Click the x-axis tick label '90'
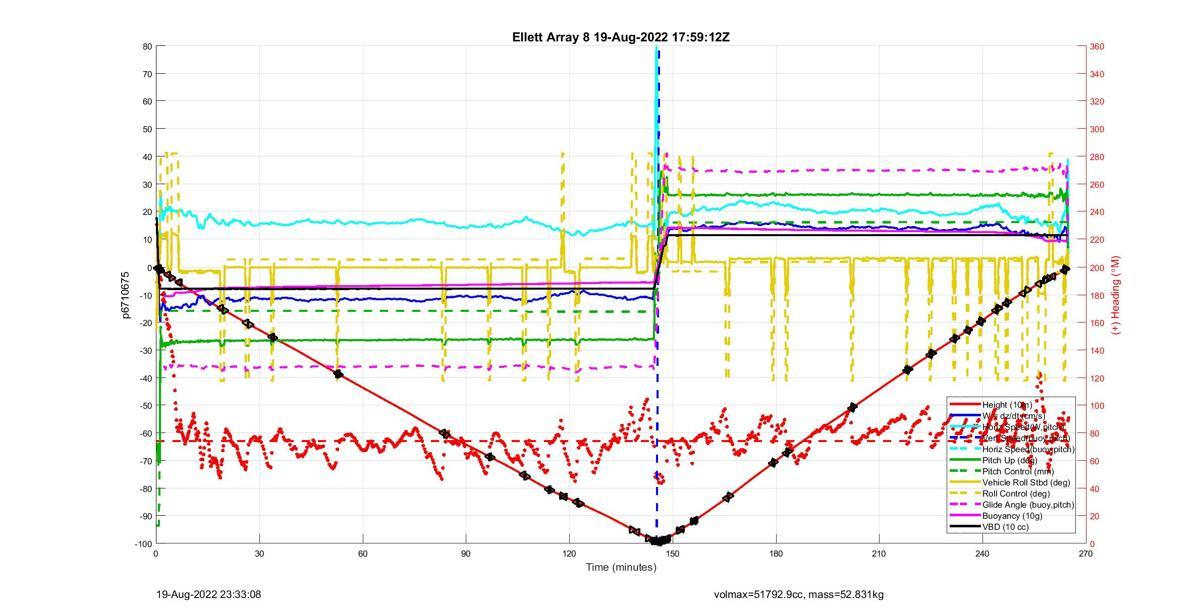Image resolution: width=1200 pixels, height=611 pixels. click(x=466, y=553)
